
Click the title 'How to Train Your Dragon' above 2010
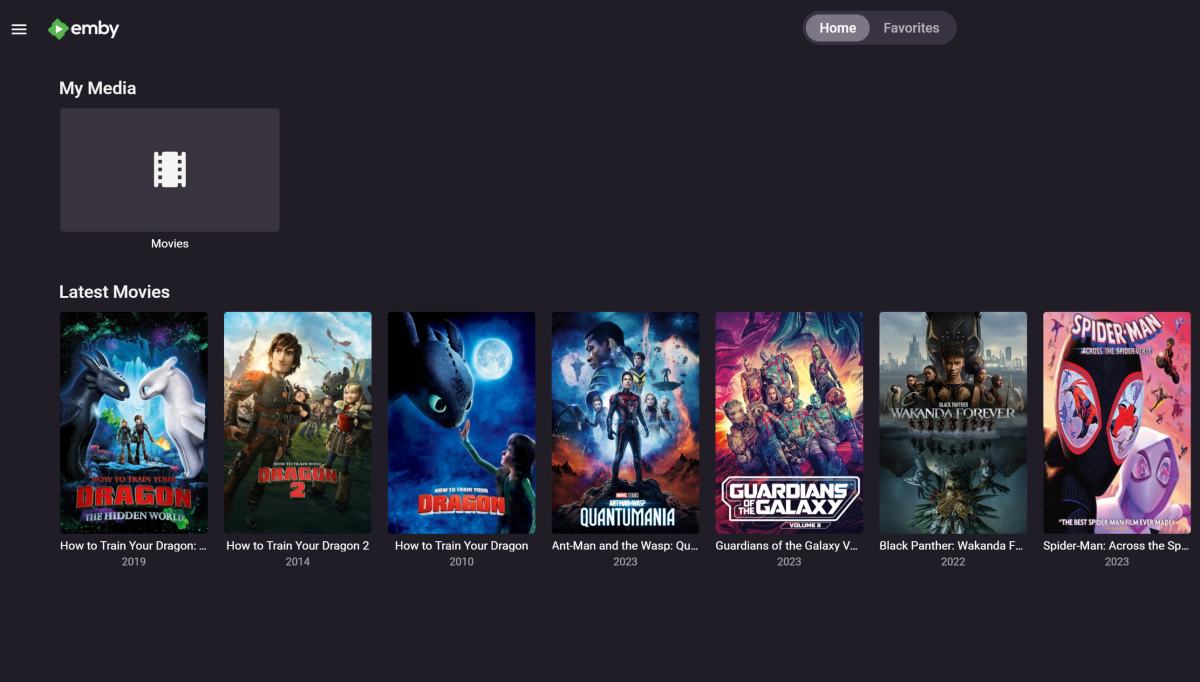click(462, 546)
